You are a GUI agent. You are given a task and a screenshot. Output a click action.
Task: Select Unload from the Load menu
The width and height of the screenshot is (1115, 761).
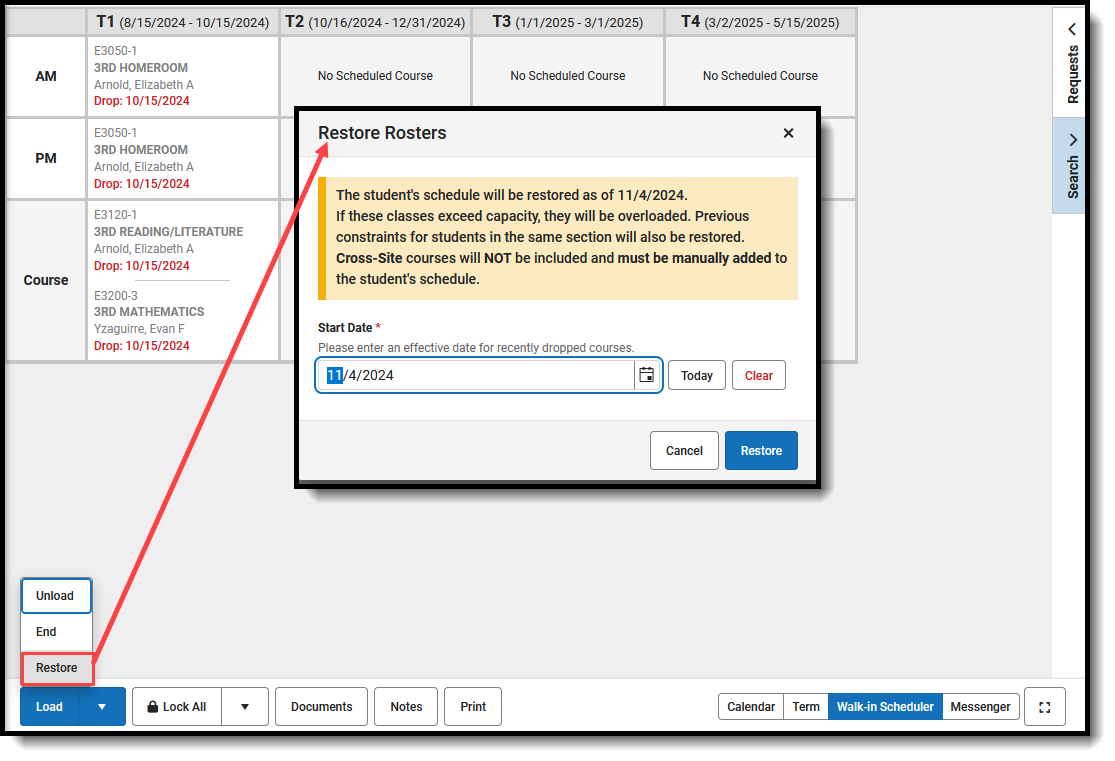coord(56,596)
